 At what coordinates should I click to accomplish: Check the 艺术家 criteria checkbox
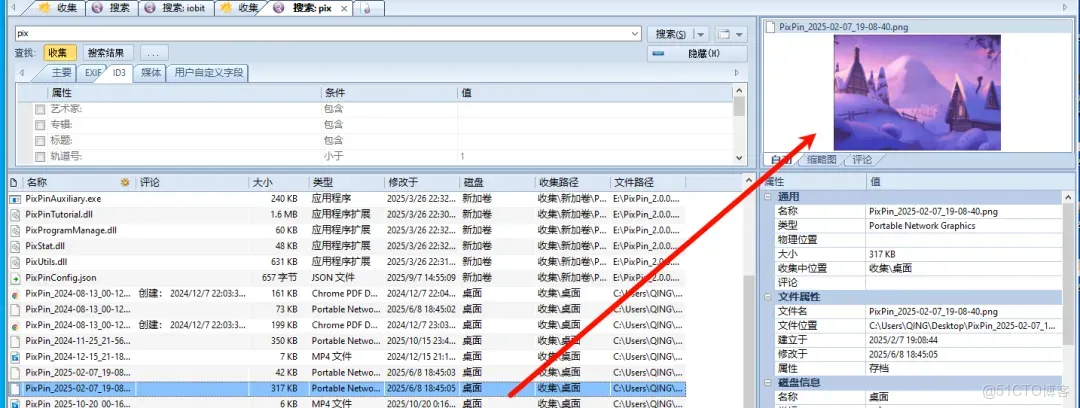click(40, 109)
